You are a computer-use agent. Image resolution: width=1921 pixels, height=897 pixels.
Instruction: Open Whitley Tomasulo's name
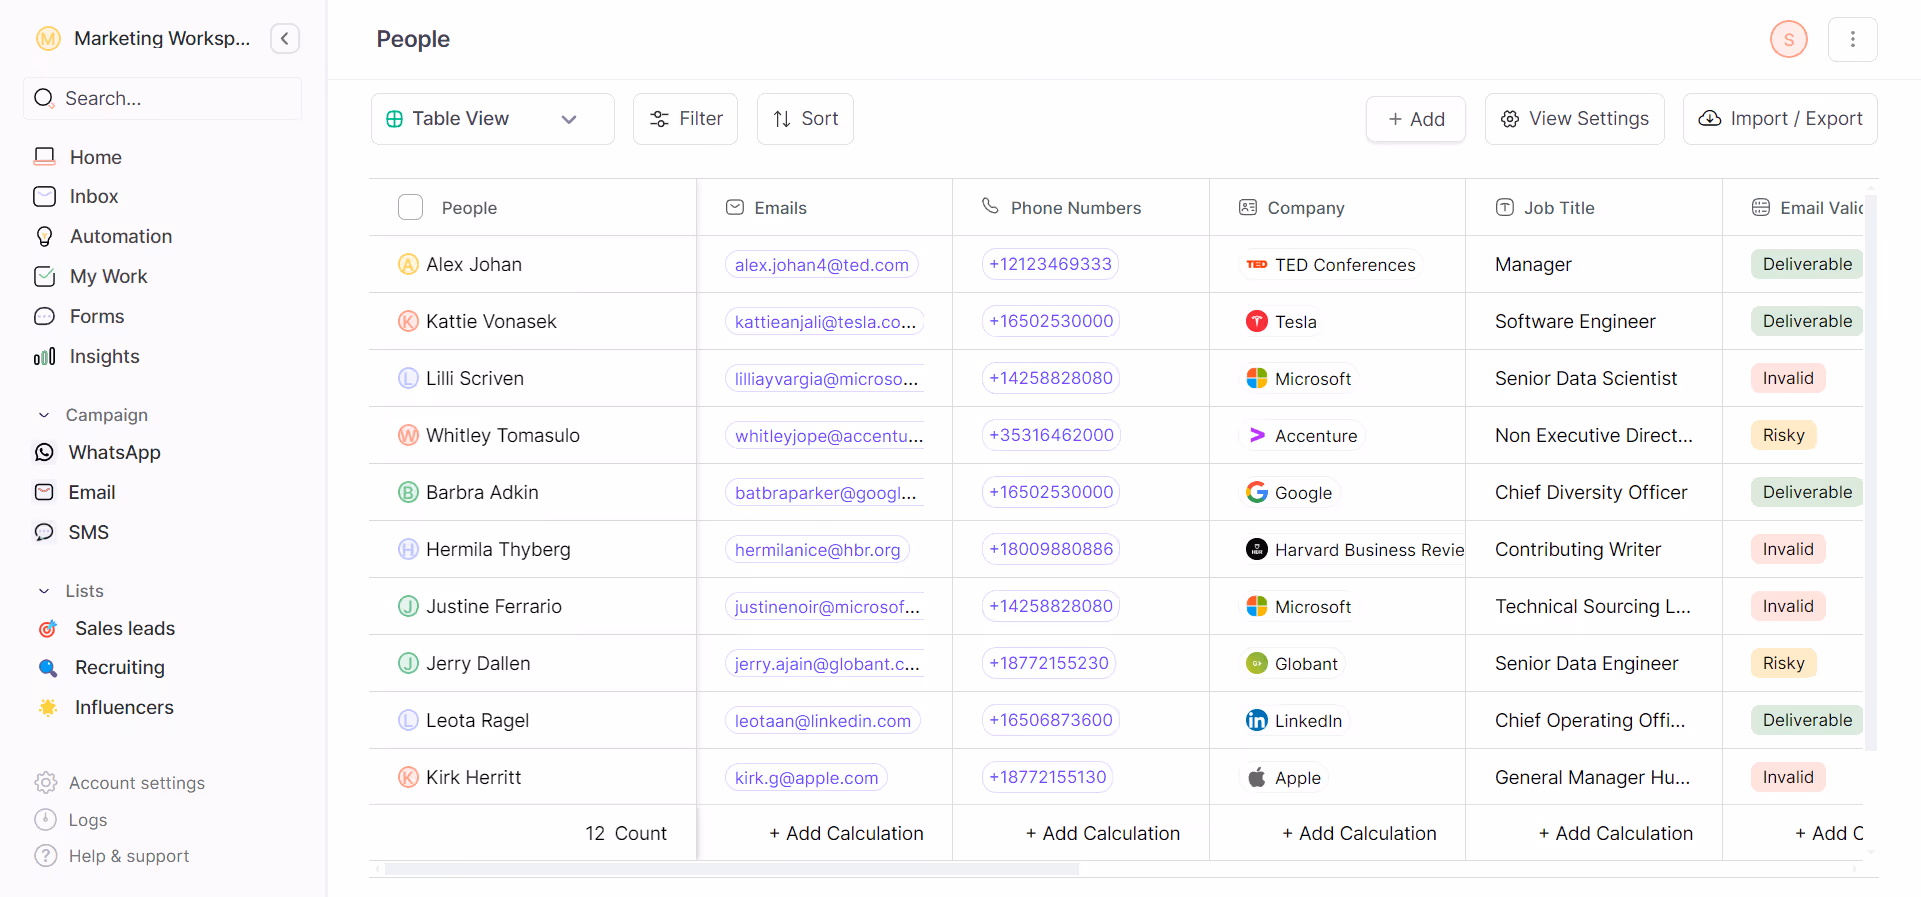[503, 435]
